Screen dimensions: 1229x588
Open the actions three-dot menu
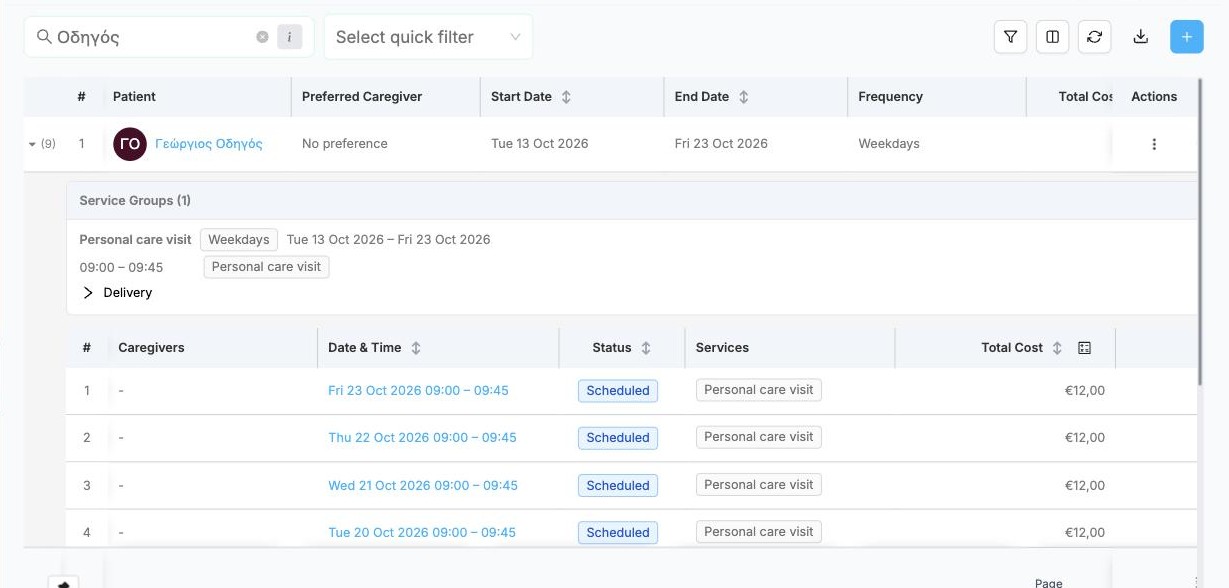point(1154,144)
